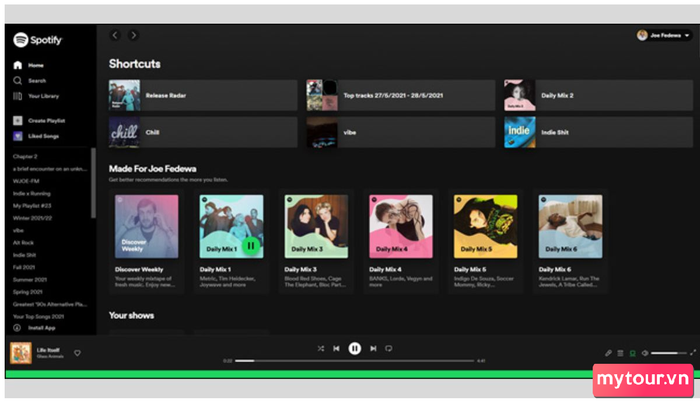The image size is (700, 405).
Task: Open the Search page
Action: click(29, 81)
